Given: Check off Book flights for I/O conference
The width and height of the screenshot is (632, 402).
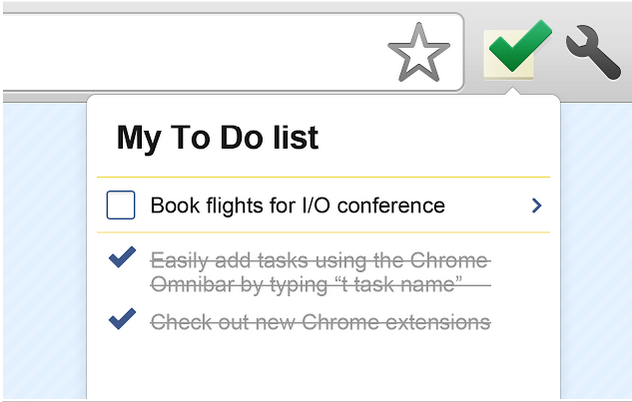Looking at the screenshot, I should coord(121,206).
